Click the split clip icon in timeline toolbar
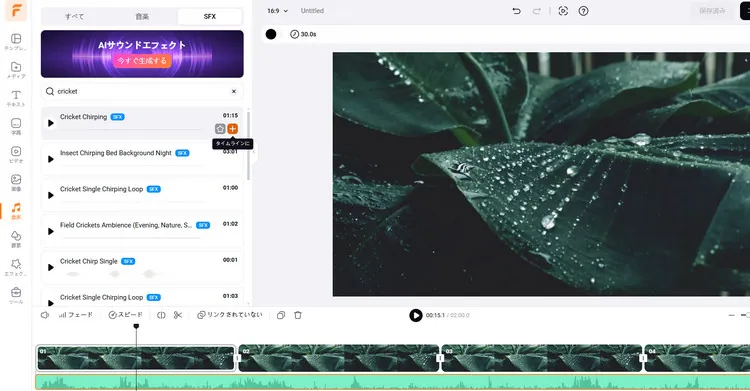Viewport: 750px width, 391px height. click(x=161, y=315)
